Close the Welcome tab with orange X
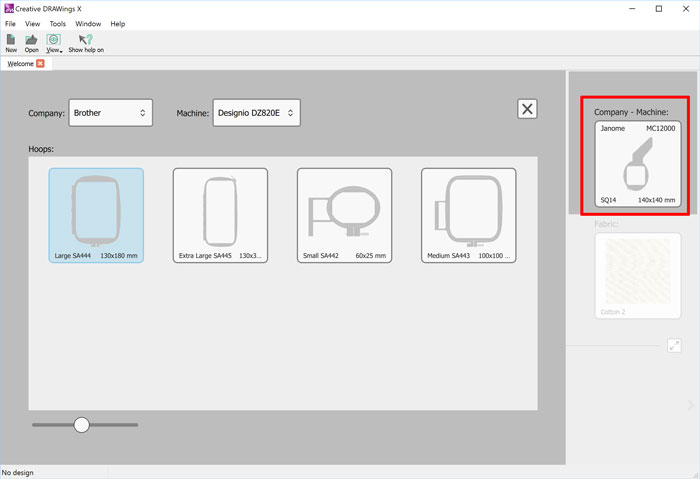This screenshot has height=479, width=700. click(x=40, y=64)
